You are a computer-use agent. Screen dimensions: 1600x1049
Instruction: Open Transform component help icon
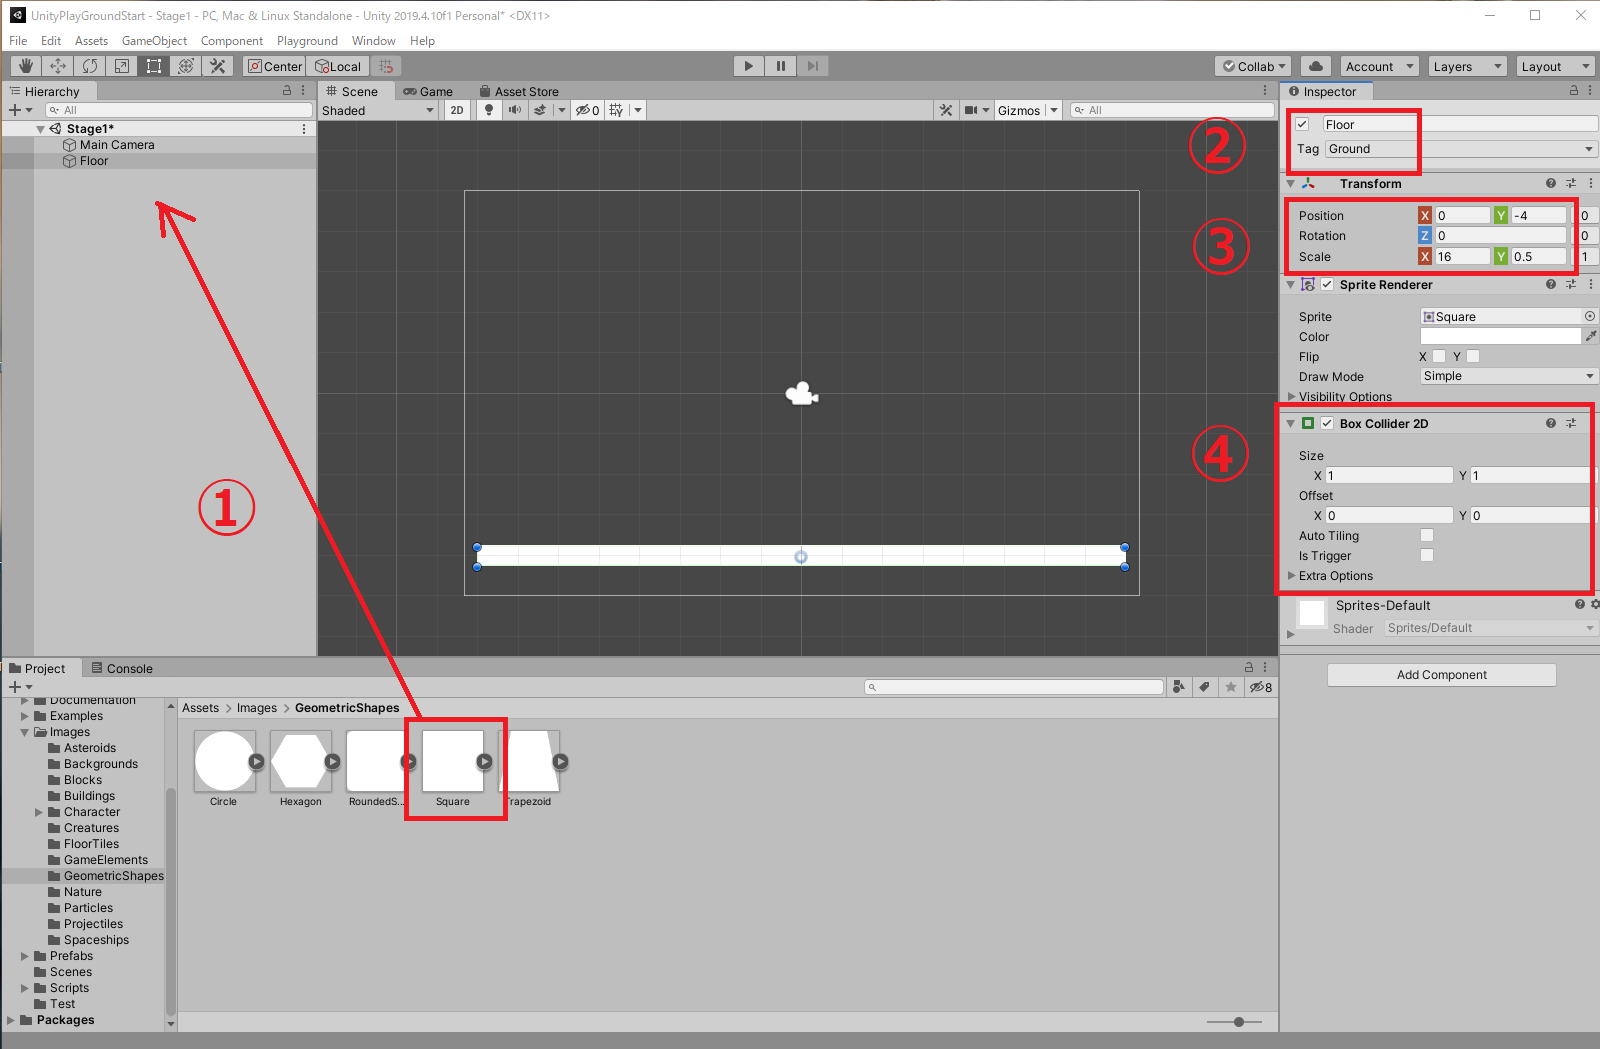(1551, 183)
